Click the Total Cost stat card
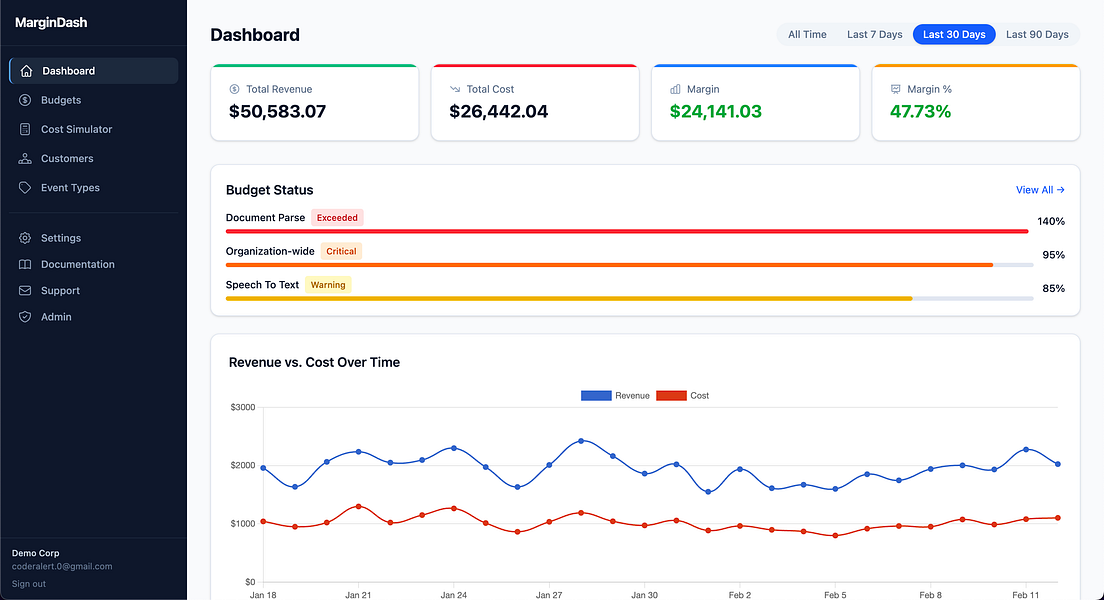Image resolution: width=1104 pixels, height=600 pixels. pyautogui.click(x=535, y=102)
